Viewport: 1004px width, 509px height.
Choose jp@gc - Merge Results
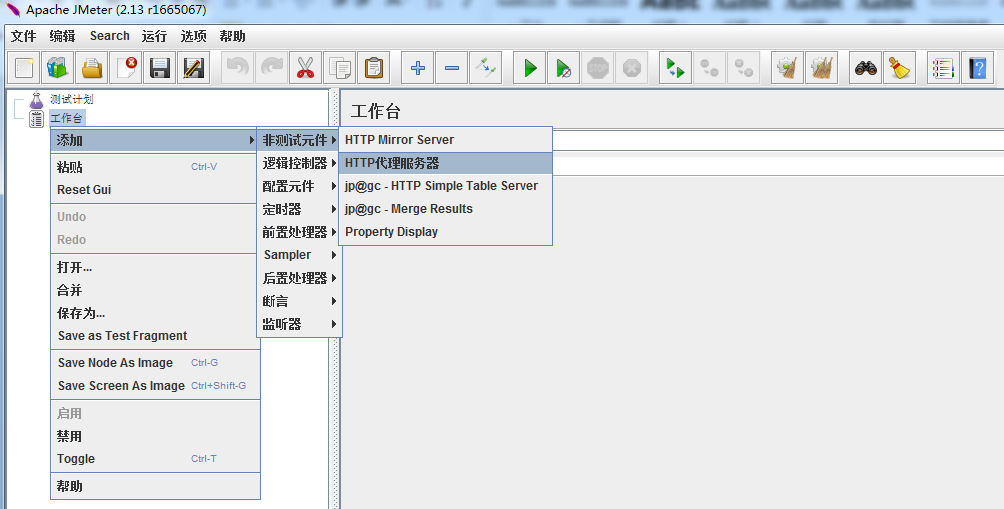445,209
